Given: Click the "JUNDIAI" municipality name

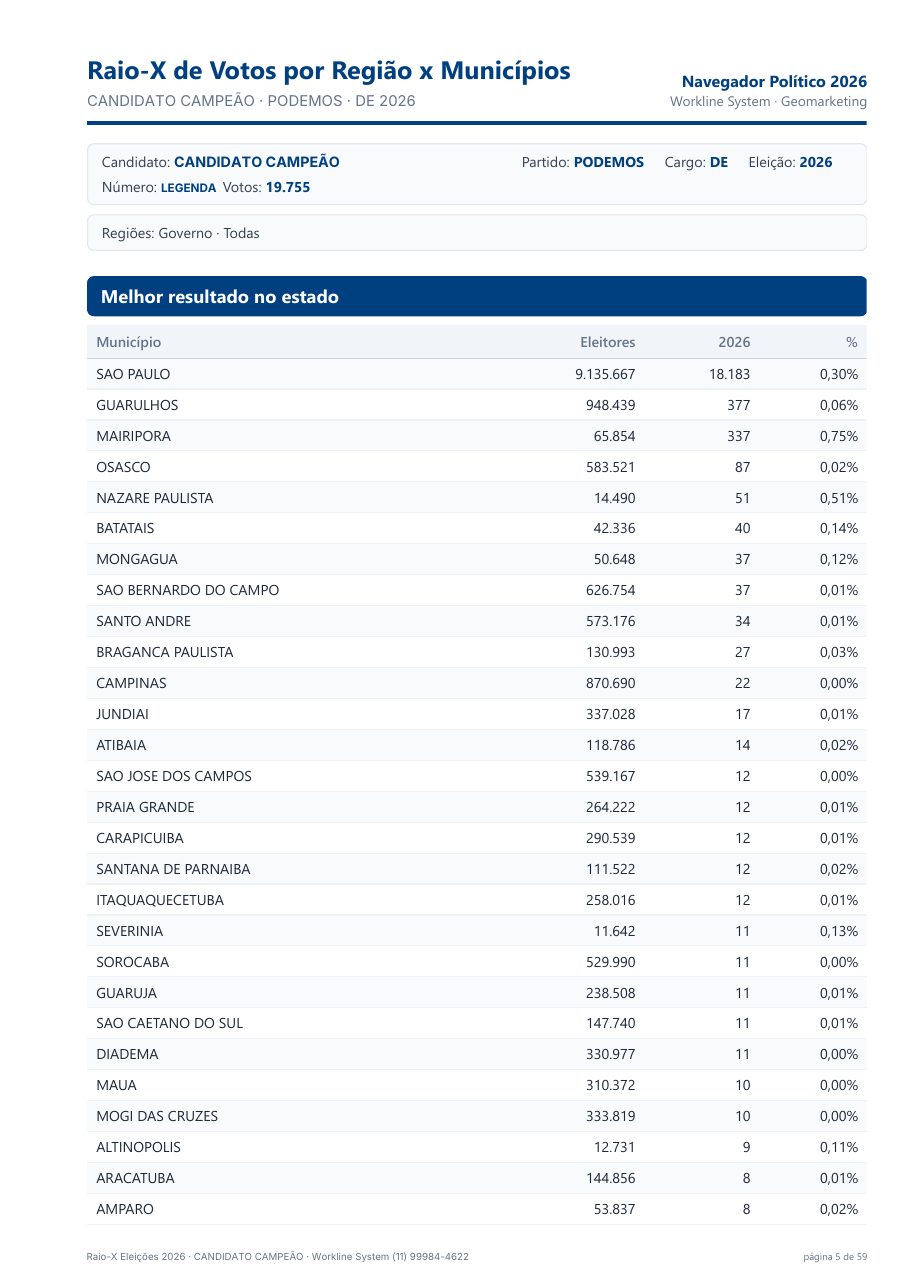Looking at the screenshot, I should (122, 714).
